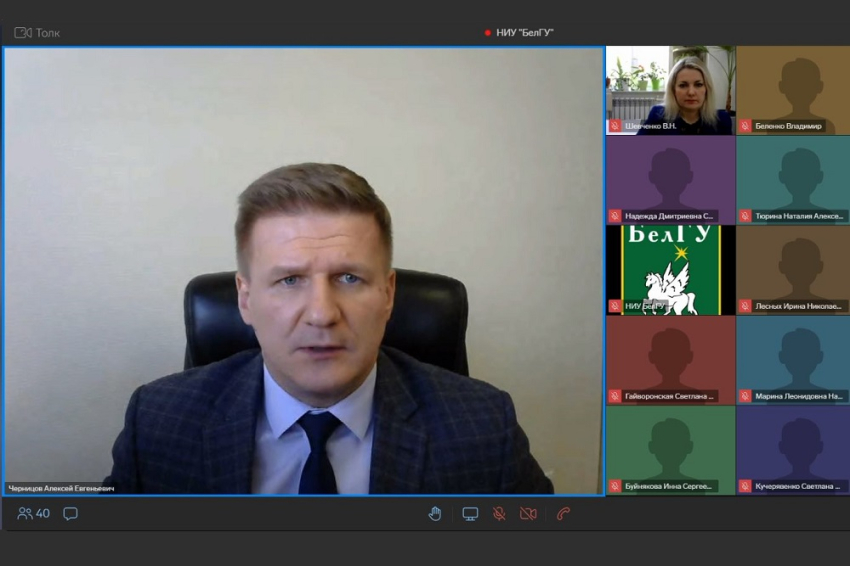Screen dimensions: 850x566
Task: Click muted mic icon on Гайворонская Светлана tile
Action: [x=615, y=396]
